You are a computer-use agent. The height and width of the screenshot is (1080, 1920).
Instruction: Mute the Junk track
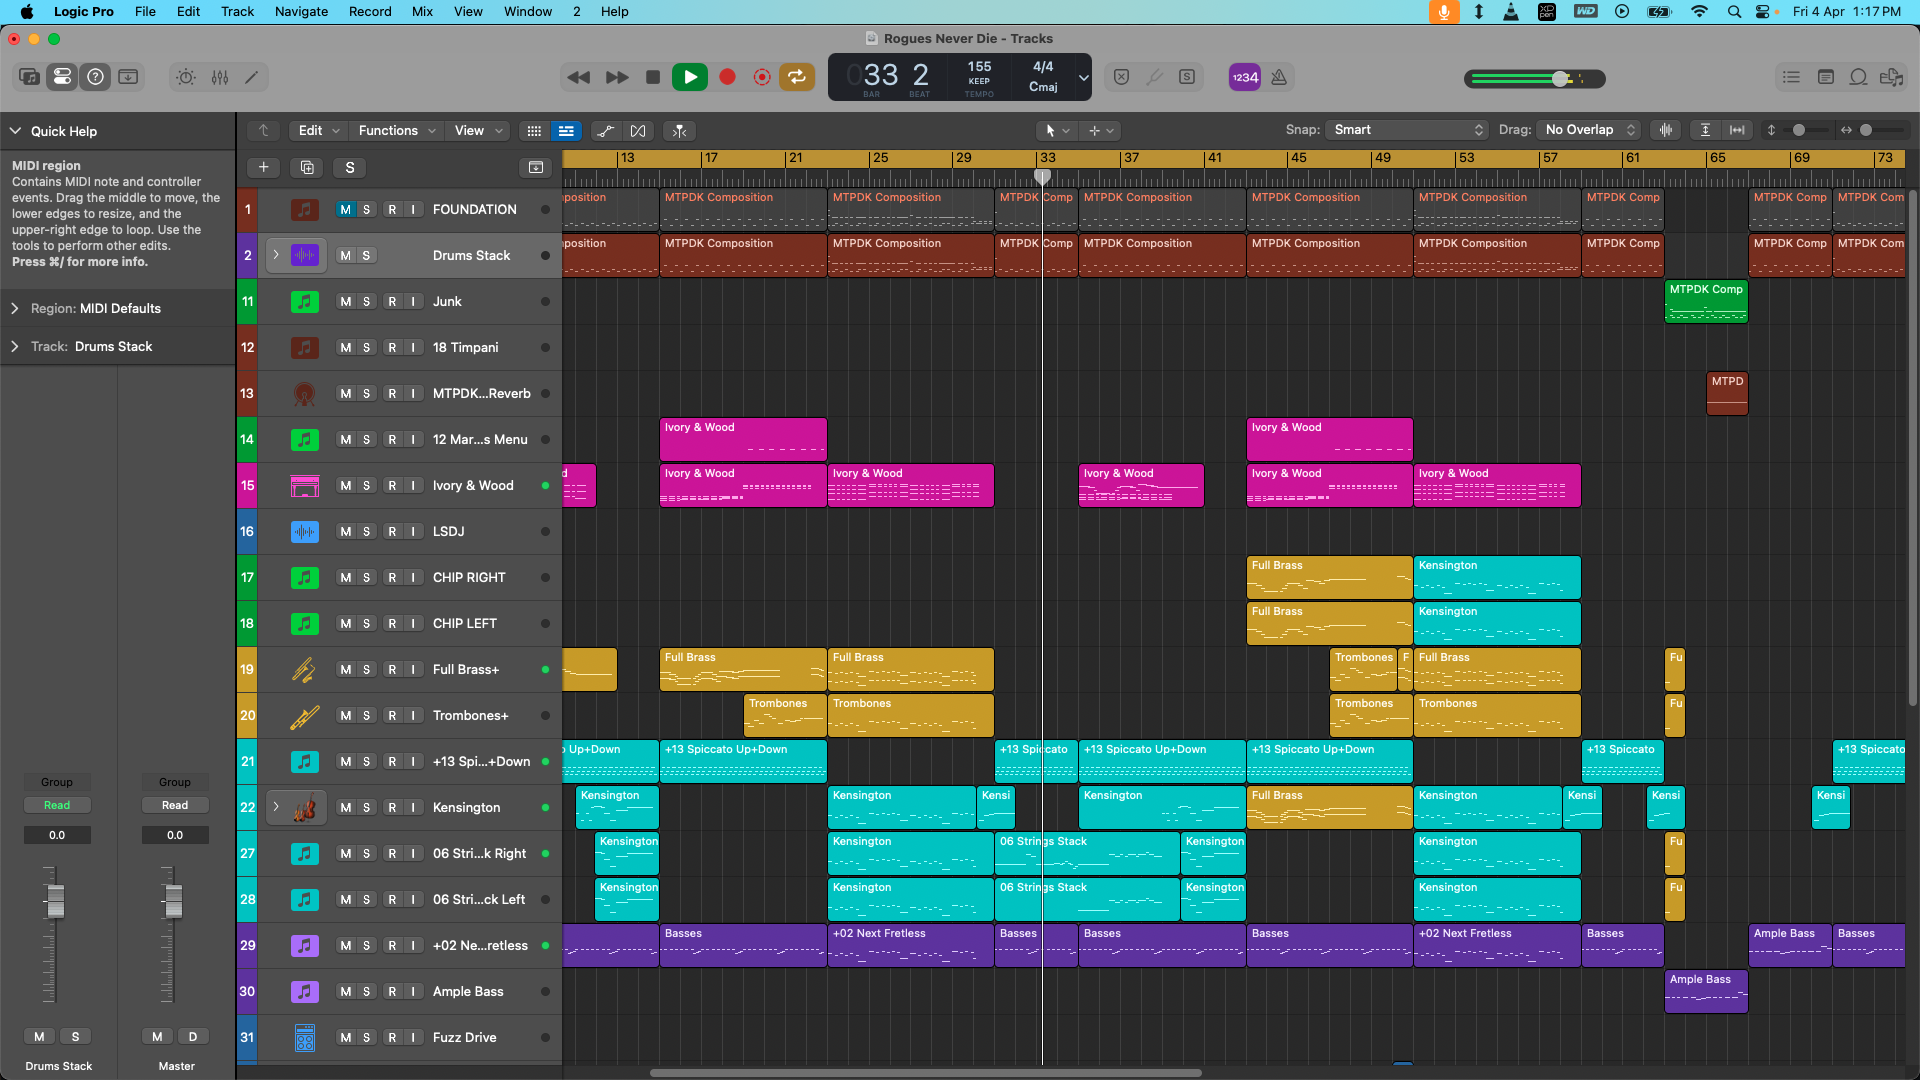[345, 302]
